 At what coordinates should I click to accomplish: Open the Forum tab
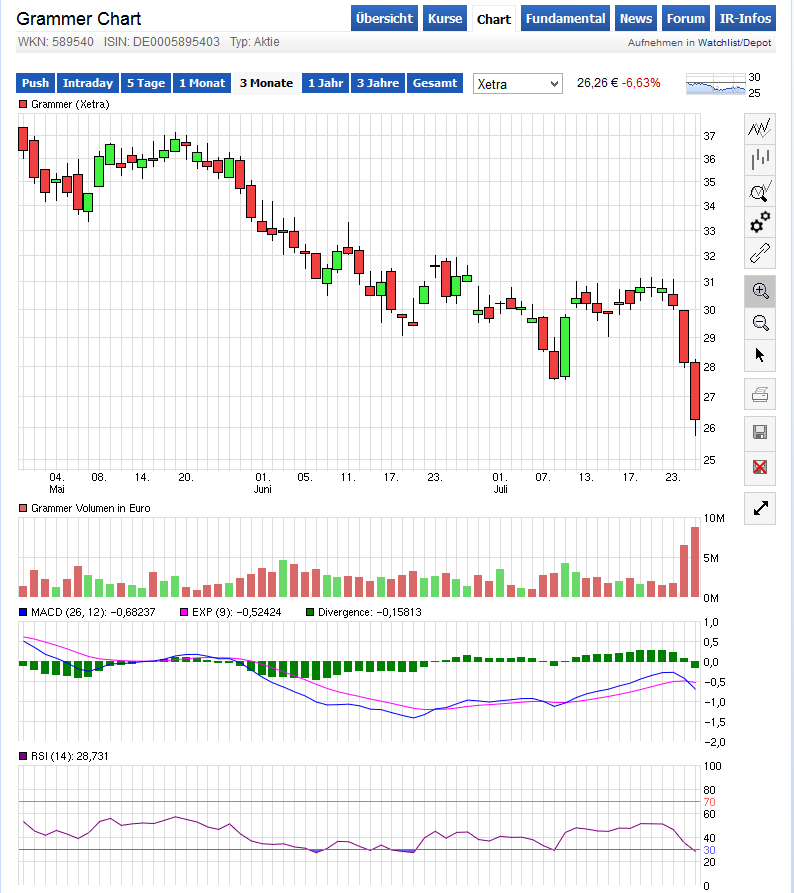686,18
